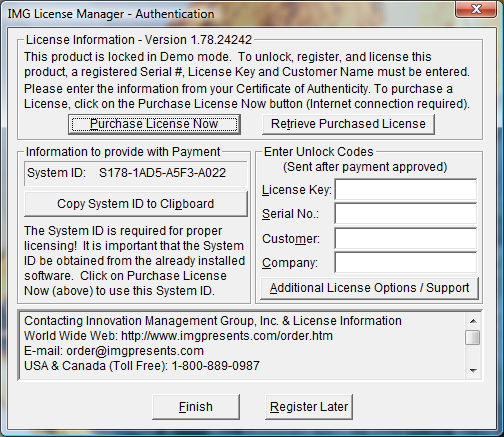Viewport: 504px width, 437px height.
Task: Click the contact info scrollbar down arrow
Action: tap(473, 370)
